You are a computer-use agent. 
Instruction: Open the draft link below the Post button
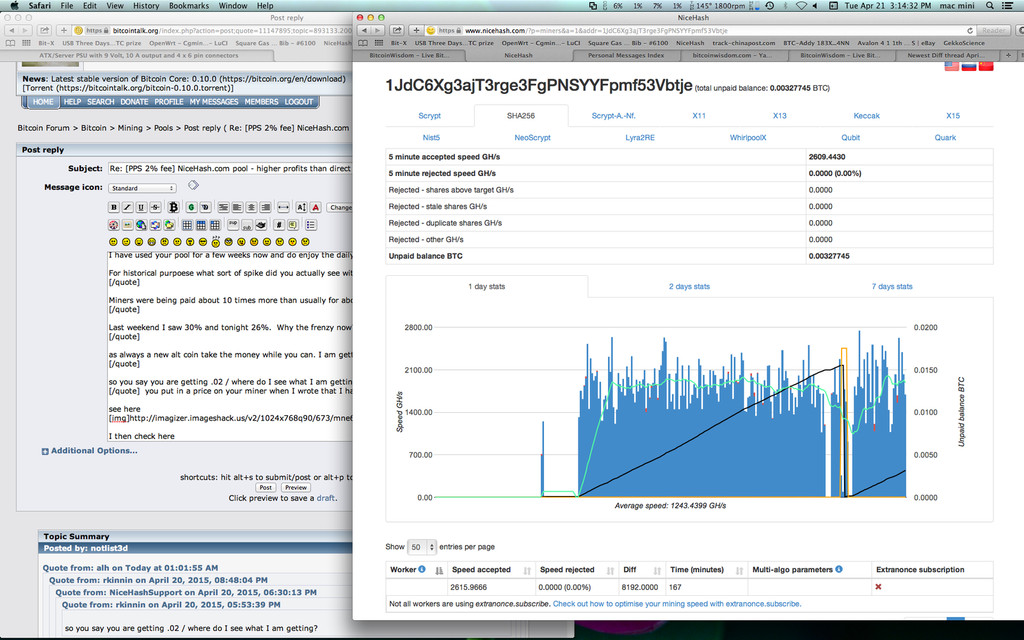[x=325, y=498]
